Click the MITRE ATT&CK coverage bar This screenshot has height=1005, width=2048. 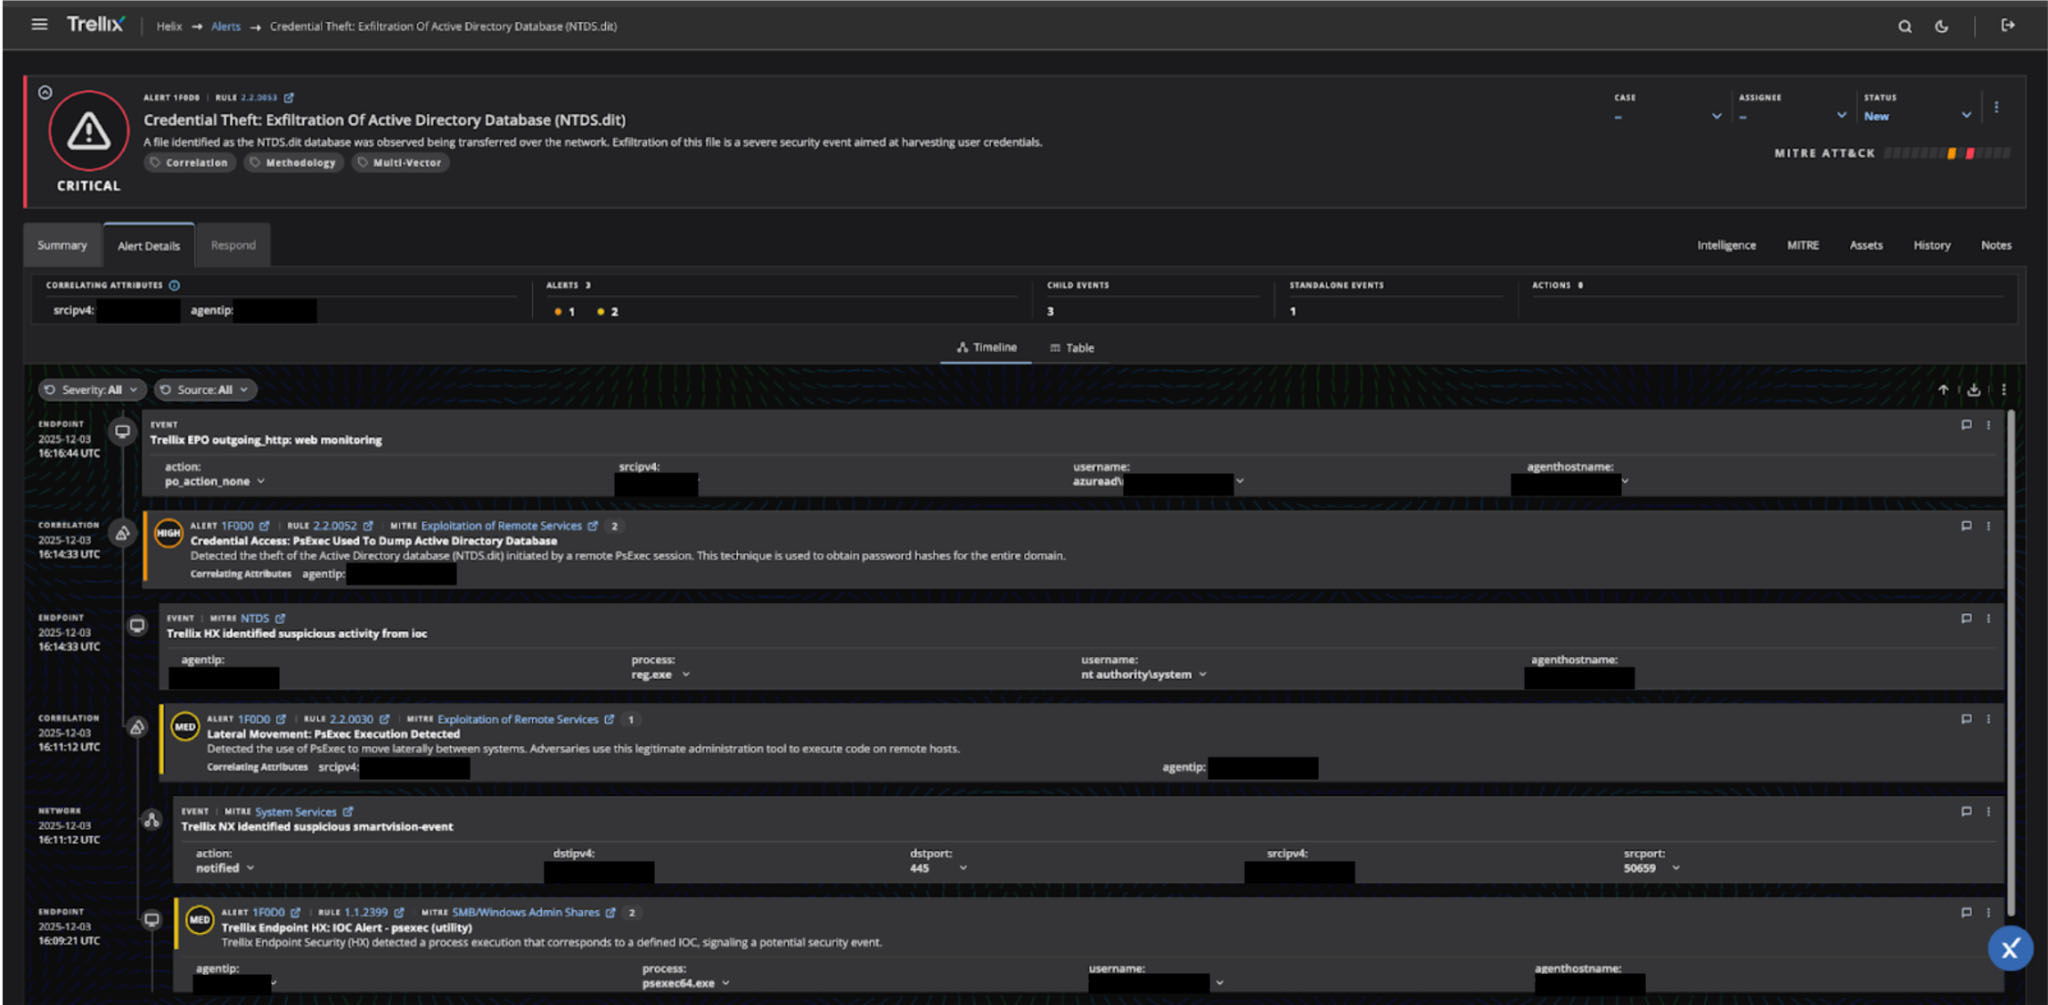(1946, 154)
